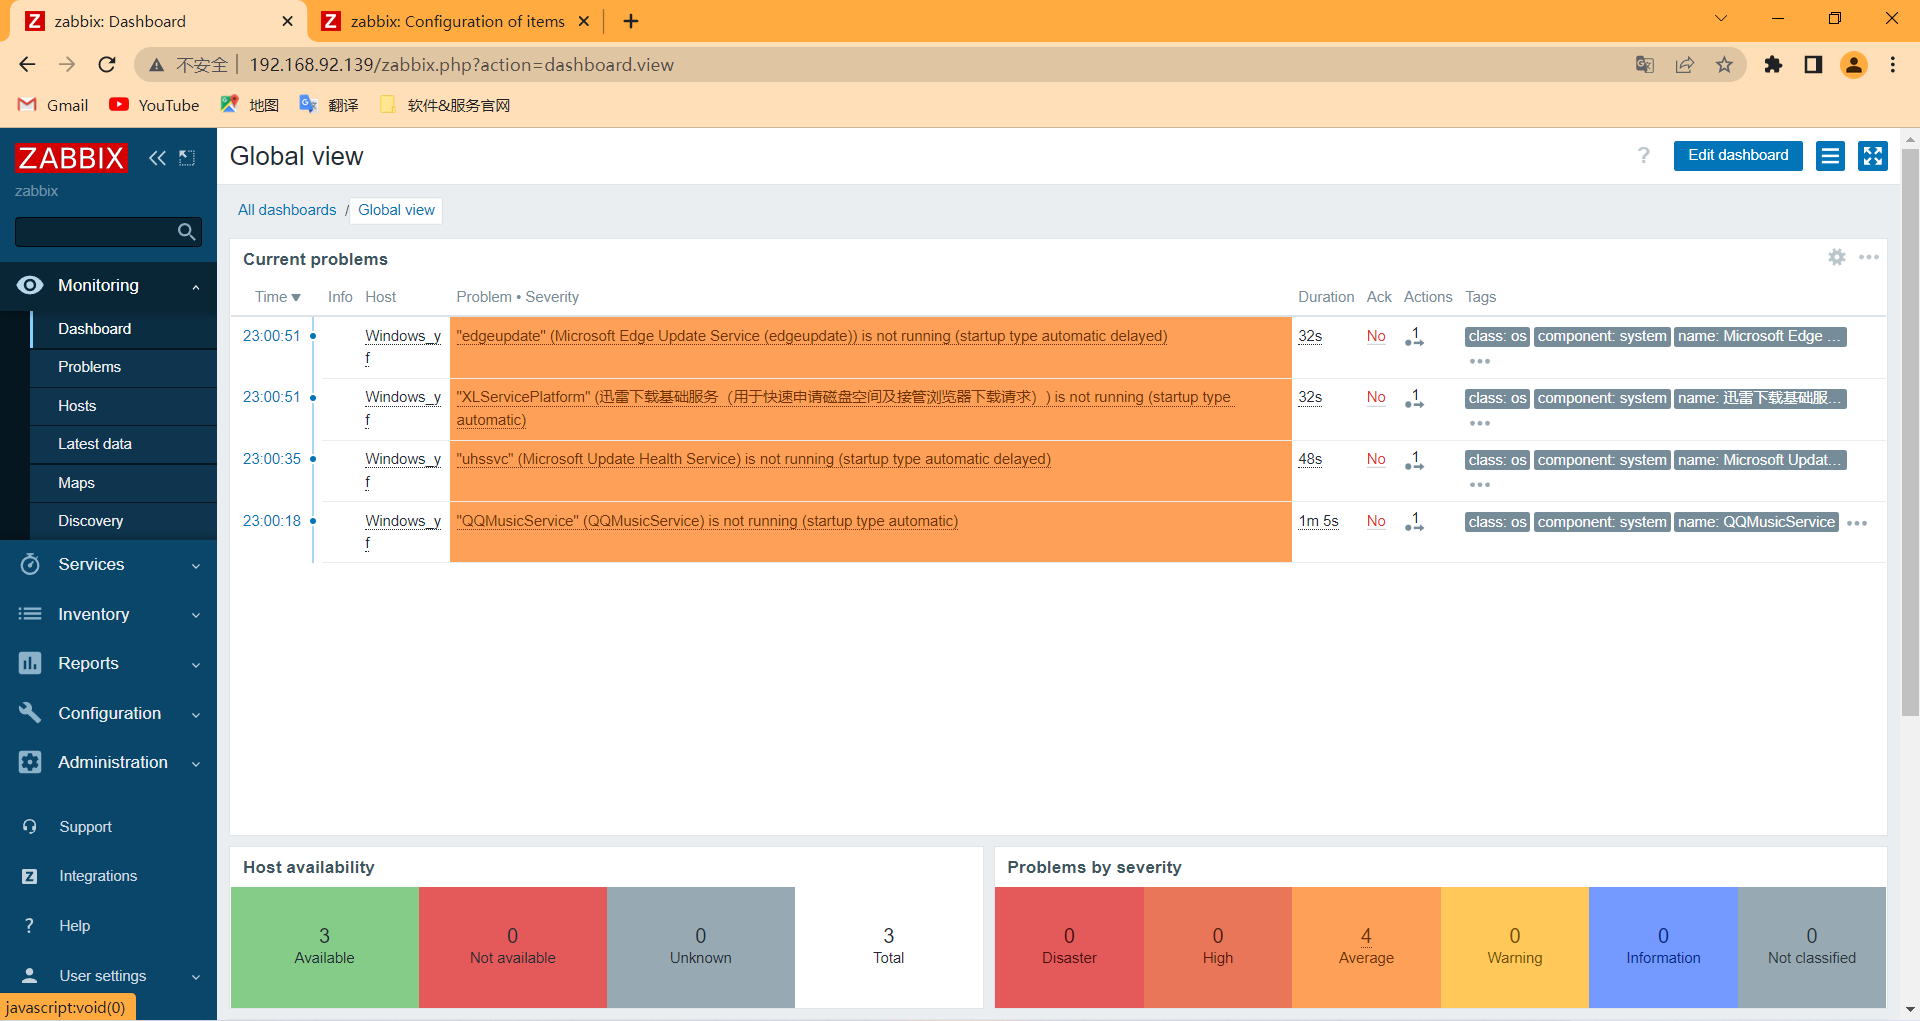Open the All dashboards breadcrumb link
This screenshot has width=1920, height=1021.
tap(287, 210)
